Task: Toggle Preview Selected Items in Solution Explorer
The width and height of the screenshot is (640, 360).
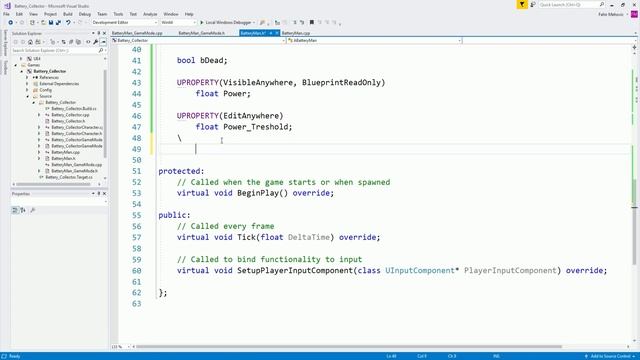Action: pos(103,42)
